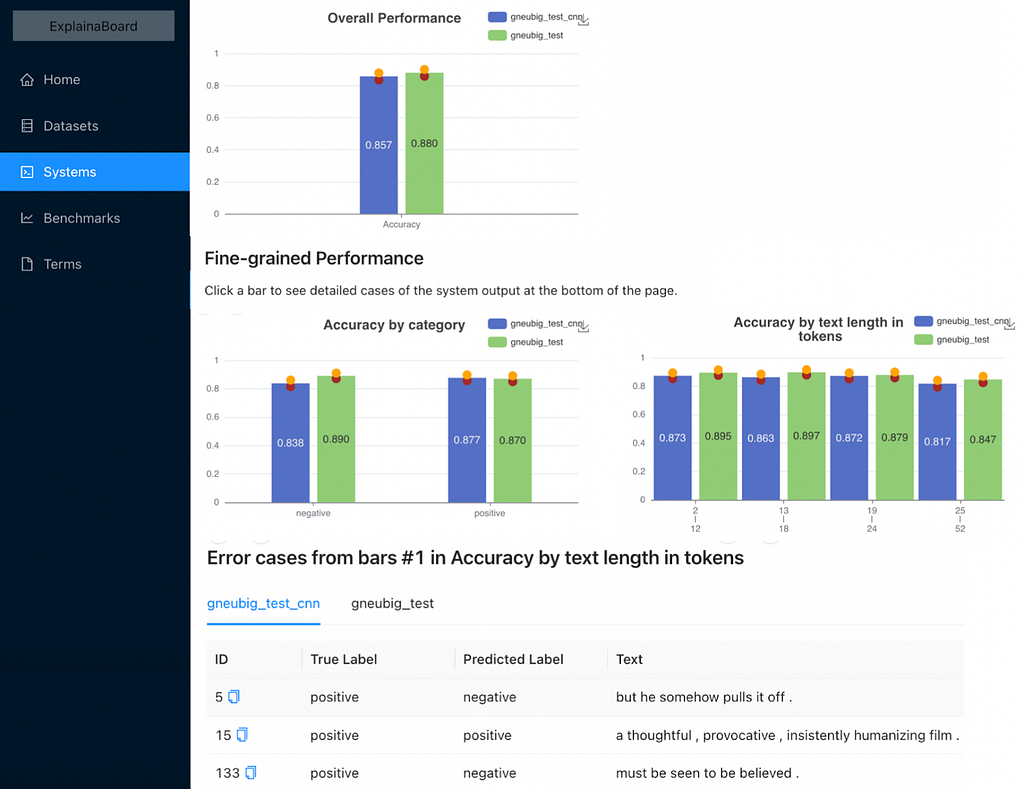Copy ID icon for row 133
Viewport: 1024px width, 789px height.
point(251,772)
